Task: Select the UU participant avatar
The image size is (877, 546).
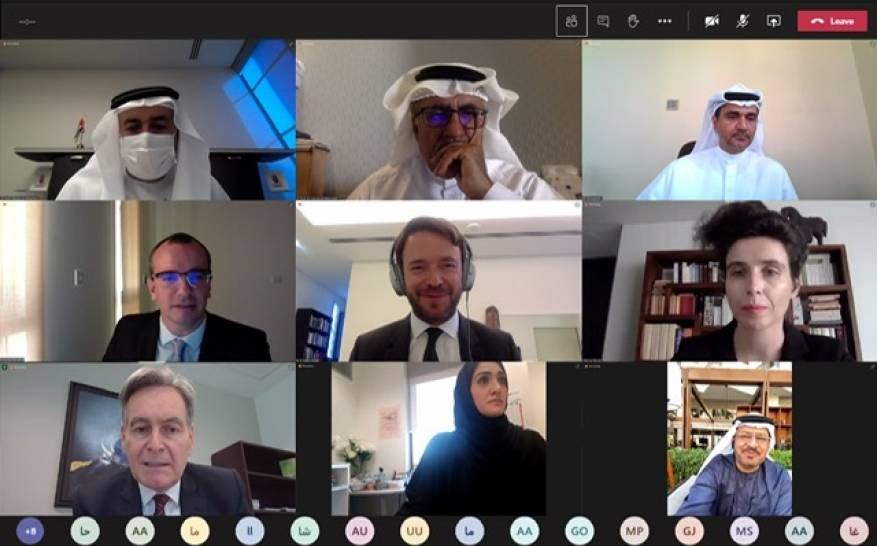Action: [x=414, y=530]
